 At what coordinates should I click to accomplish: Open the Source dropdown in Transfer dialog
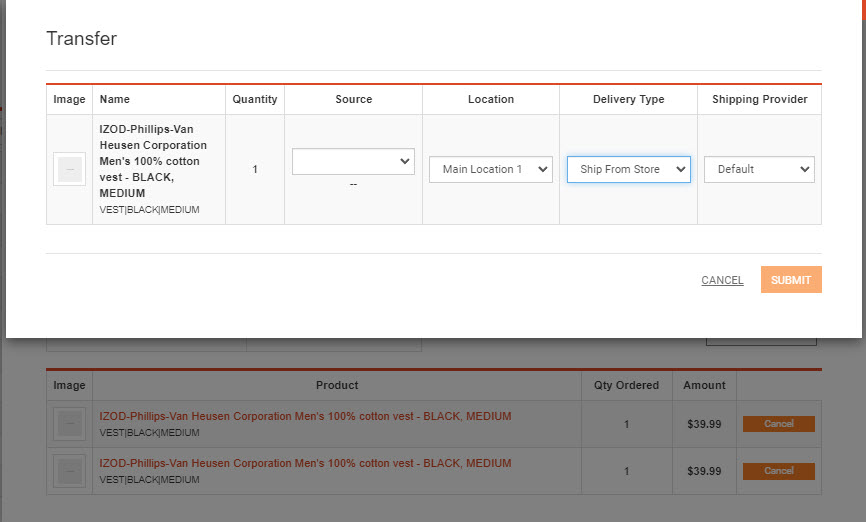point(353,161)
